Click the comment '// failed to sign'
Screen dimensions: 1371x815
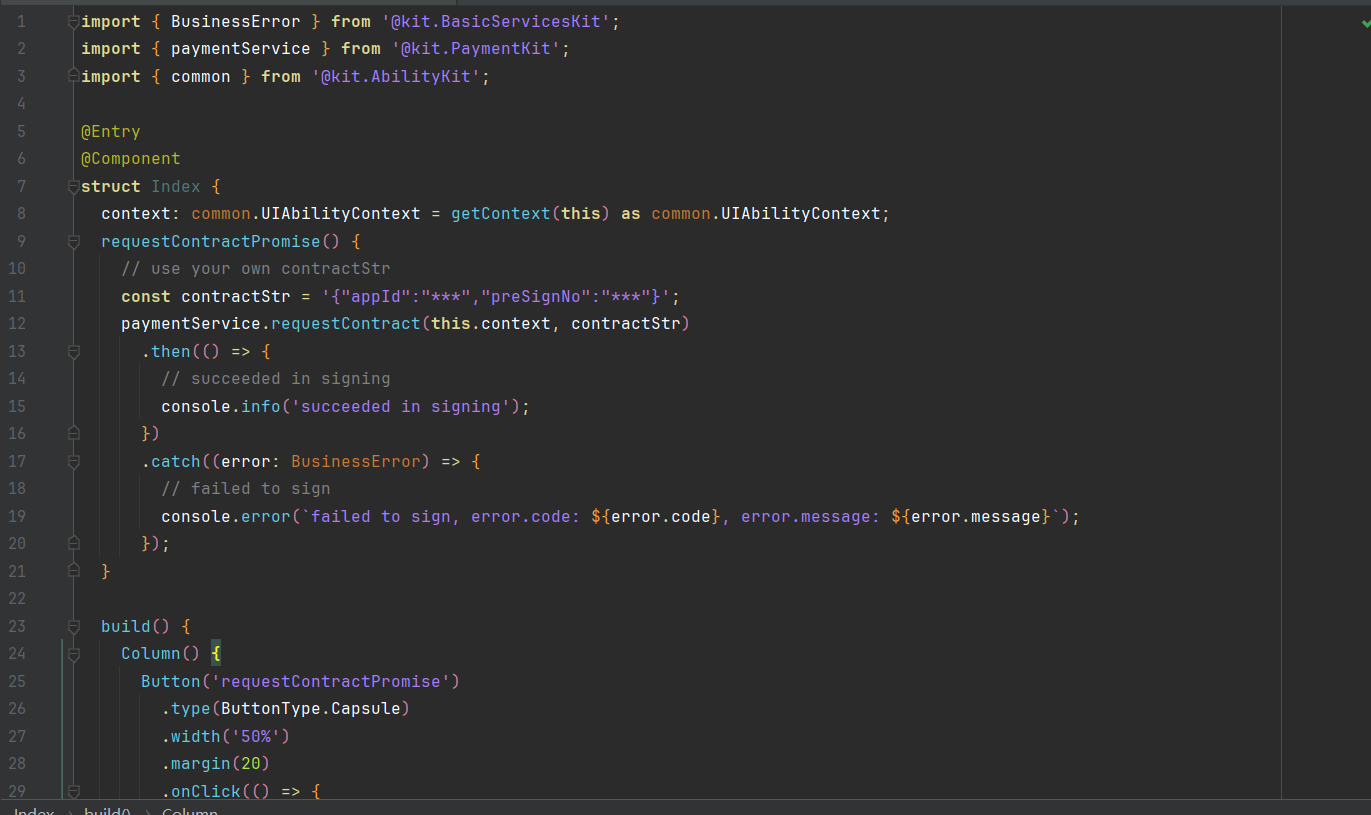coord(246,489)
